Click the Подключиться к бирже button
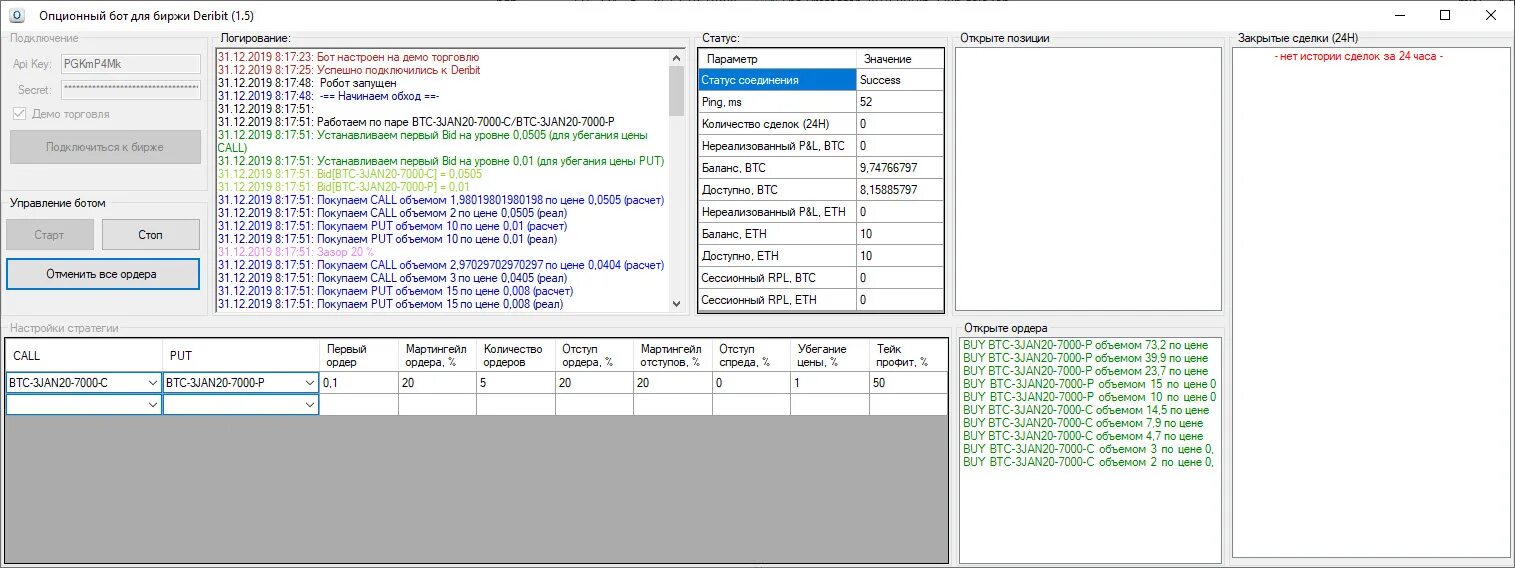The width and height of the screenshot is (1515, 568). point(105,147)
